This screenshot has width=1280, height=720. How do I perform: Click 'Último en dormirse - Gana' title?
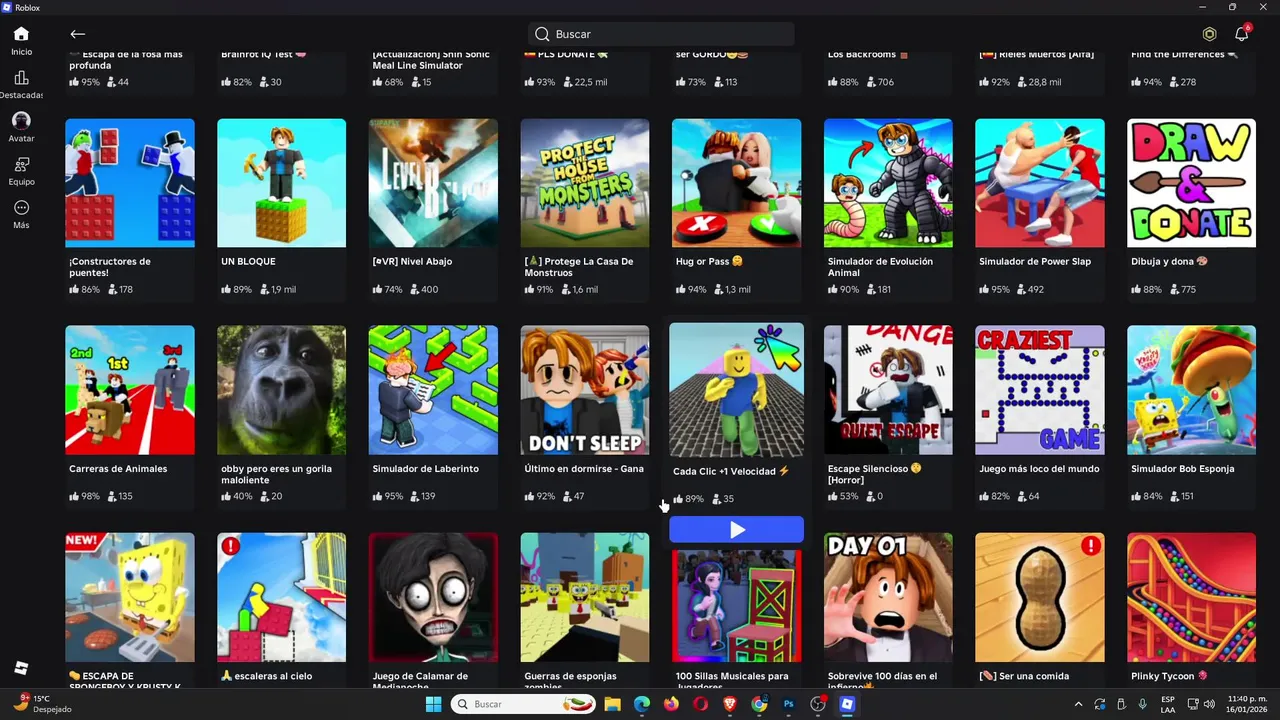click(584, 469)
